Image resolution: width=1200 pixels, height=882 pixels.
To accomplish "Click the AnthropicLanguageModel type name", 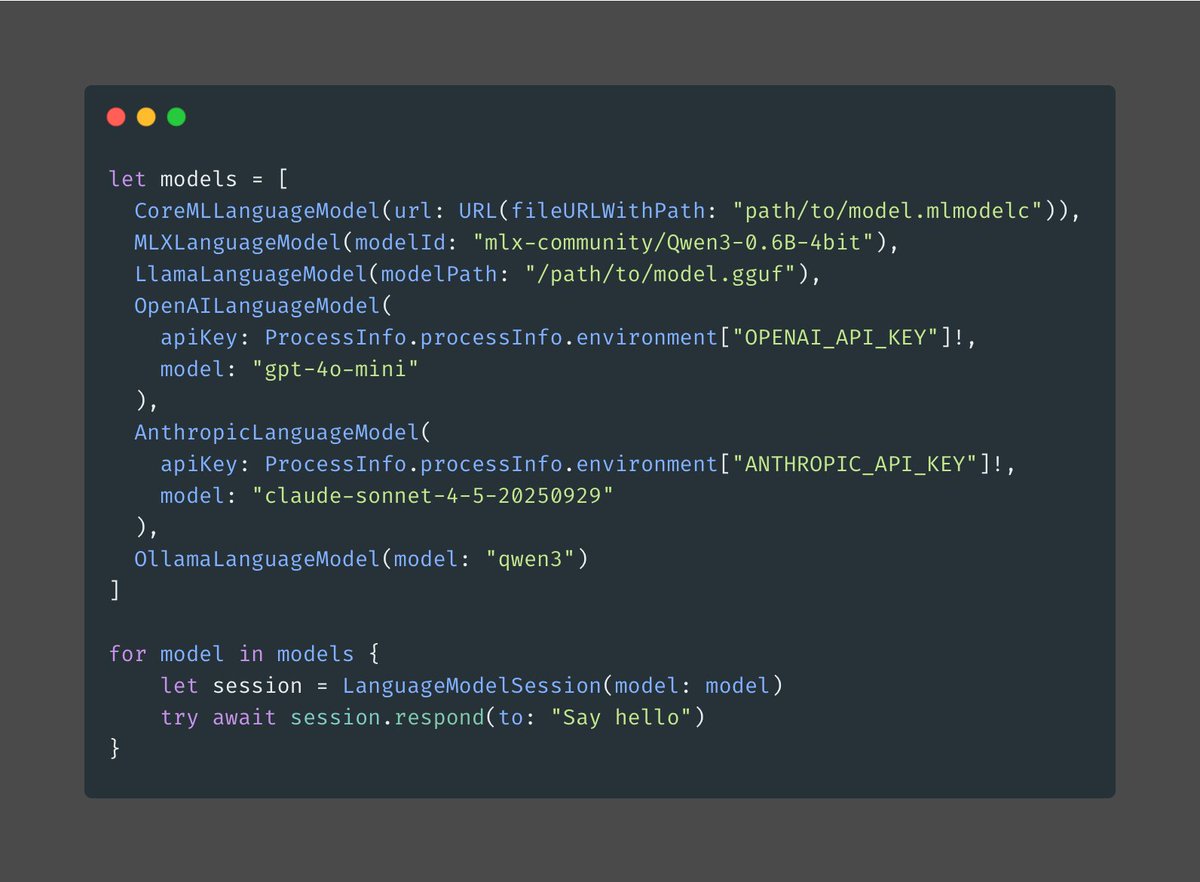I will (277, 433).
